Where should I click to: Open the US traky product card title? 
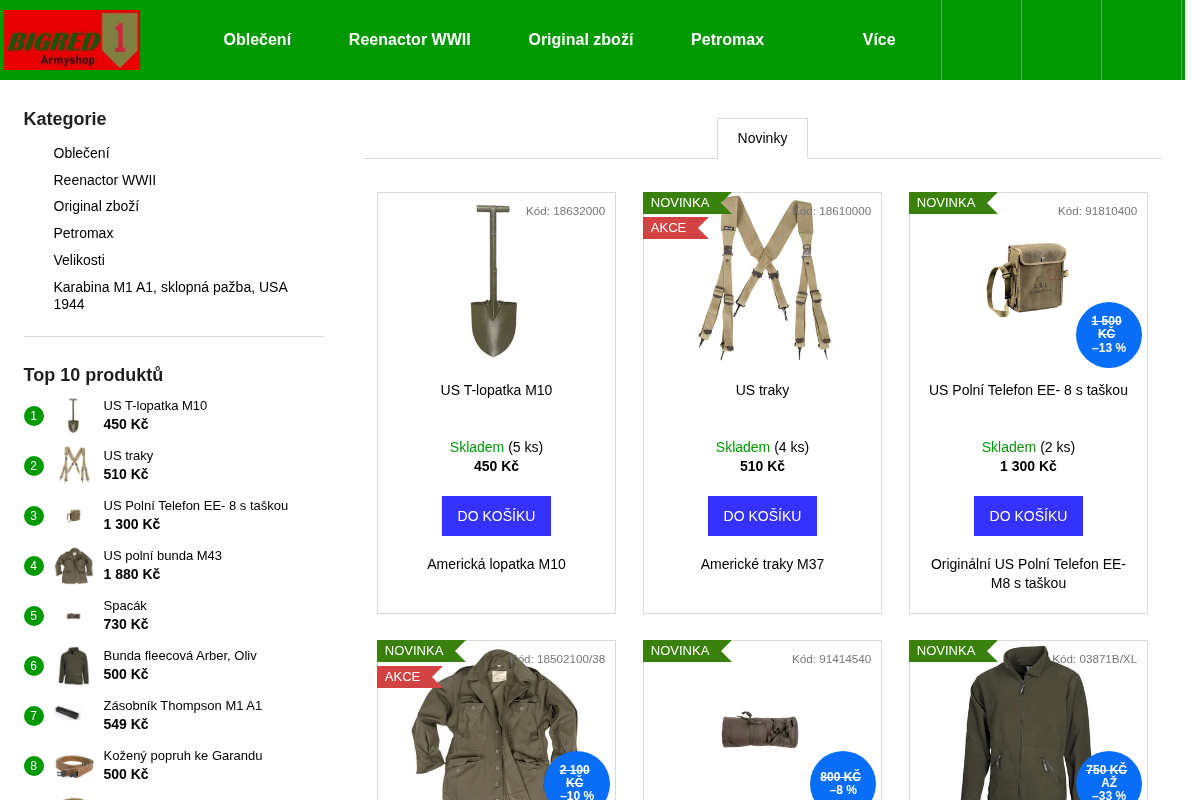[x=762, y=390]
